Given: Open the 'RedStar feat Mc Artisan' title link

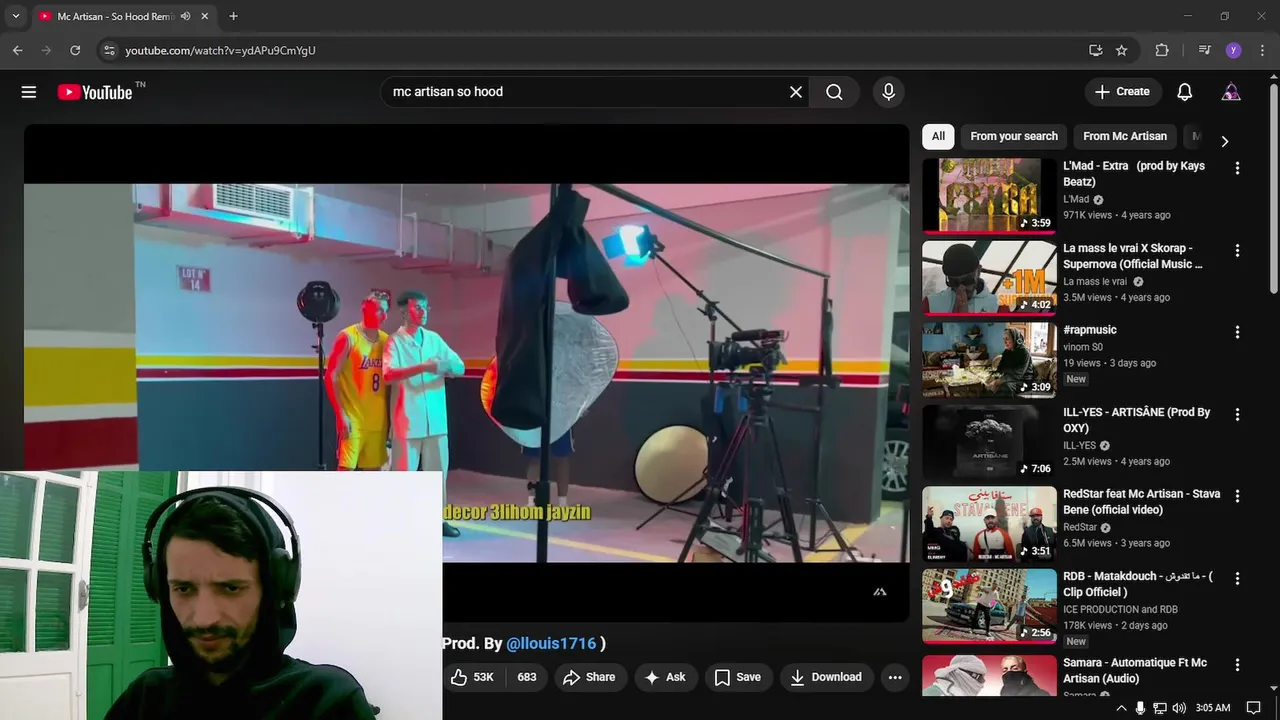Looking at the screenshot, I should pyautogui.click(x=1141, y=502).
